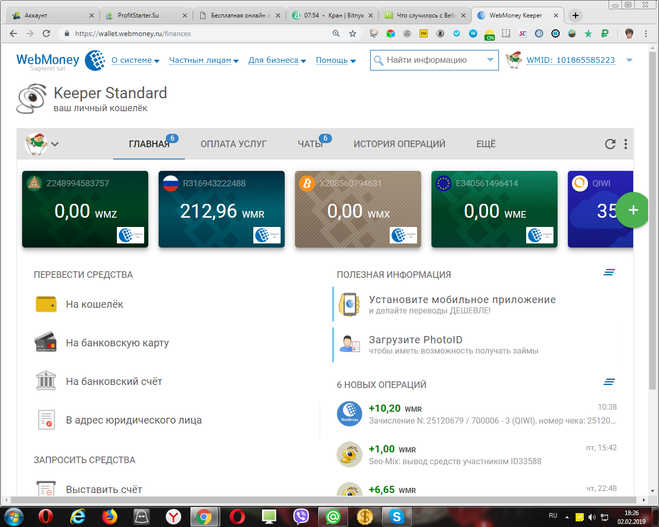Switch to the Оплата услуг tab

coord(233,144)
